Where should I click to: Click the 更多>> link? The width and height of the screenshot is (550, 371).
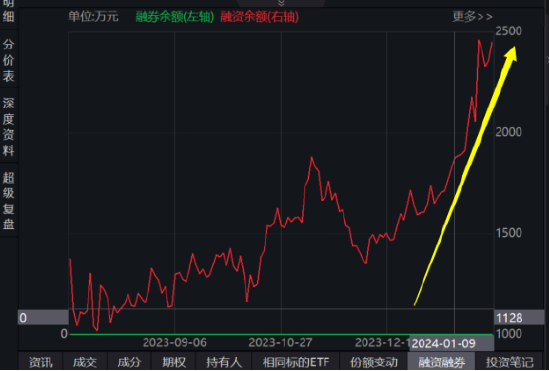472,16
